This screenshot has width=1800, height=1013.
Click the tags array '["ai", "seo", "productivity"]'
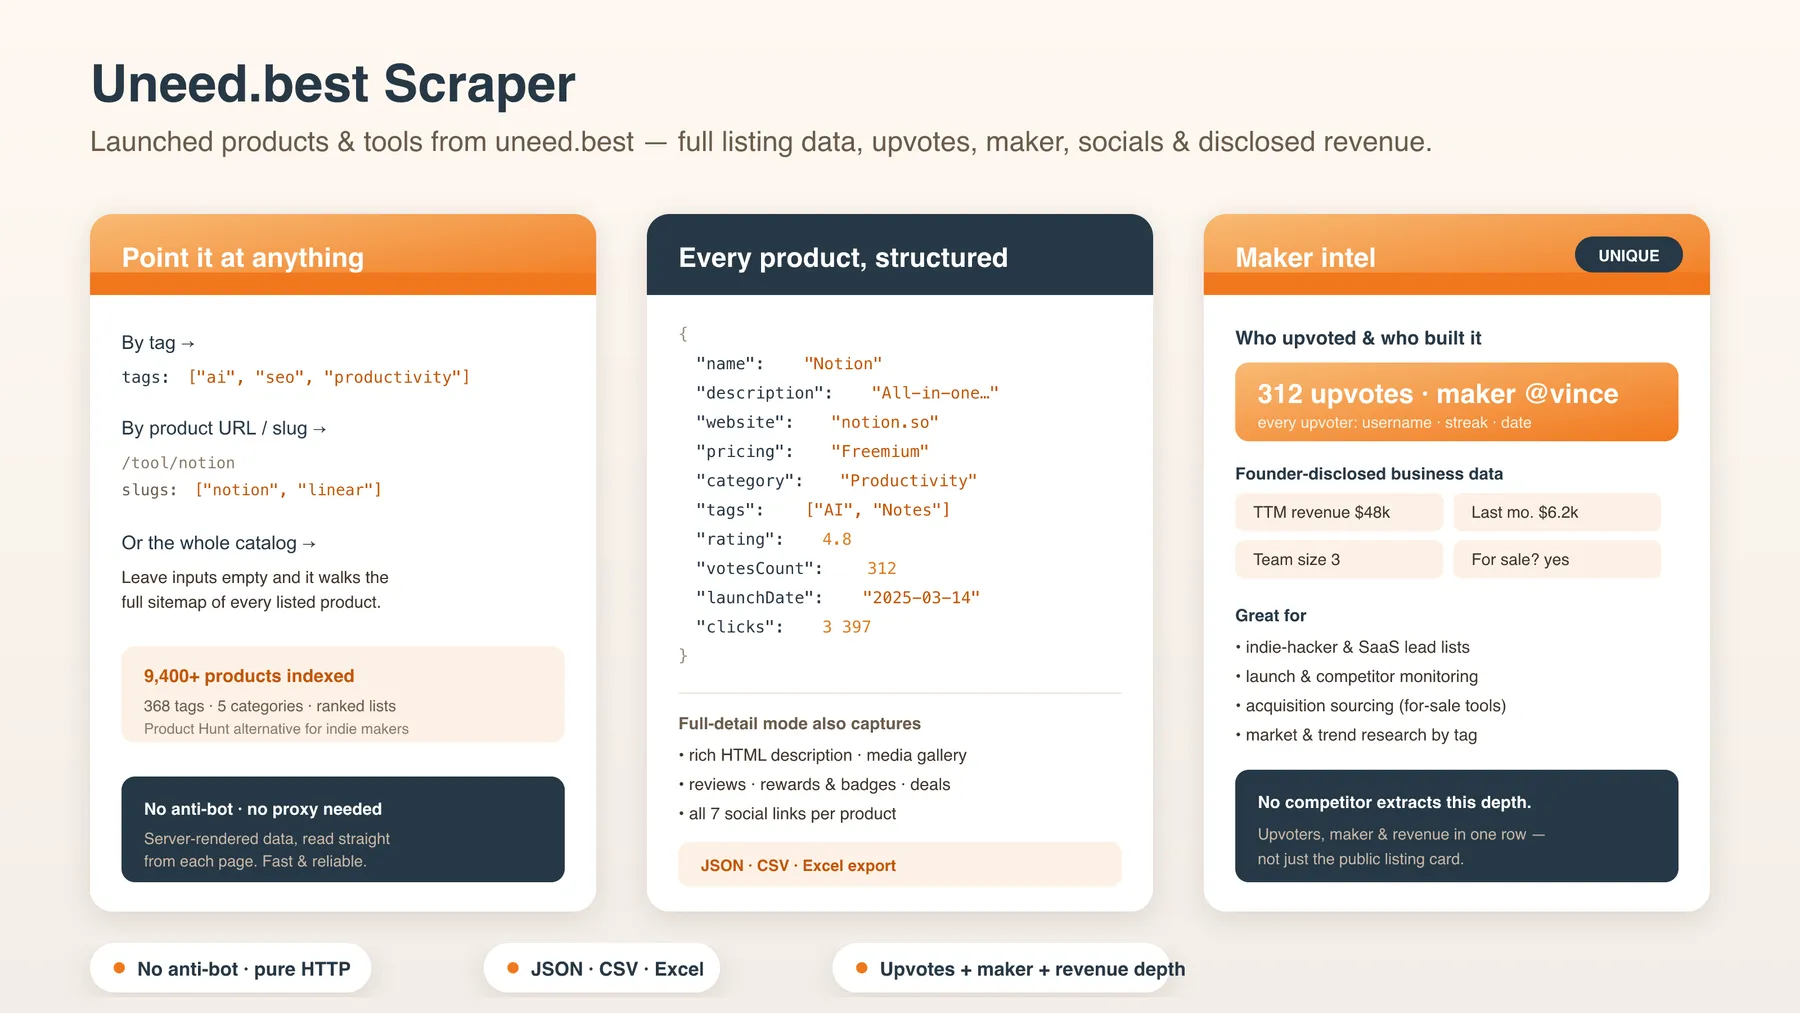coord(329,377)
